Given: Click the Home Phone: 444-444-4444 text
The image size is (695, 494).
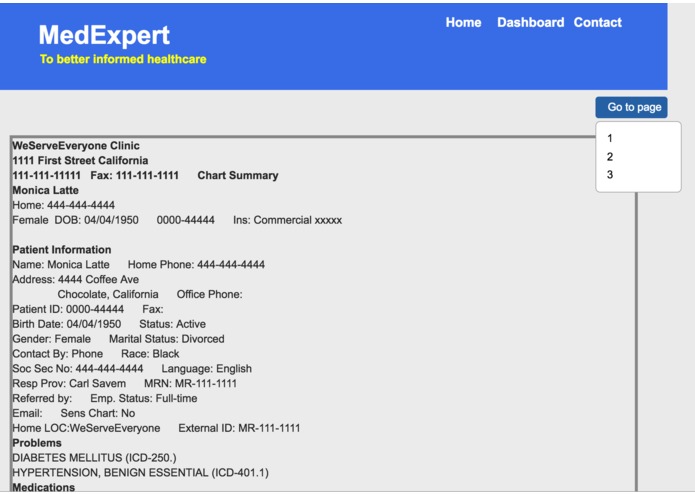Looking at the screenshot, I should (x=196, y=265).
